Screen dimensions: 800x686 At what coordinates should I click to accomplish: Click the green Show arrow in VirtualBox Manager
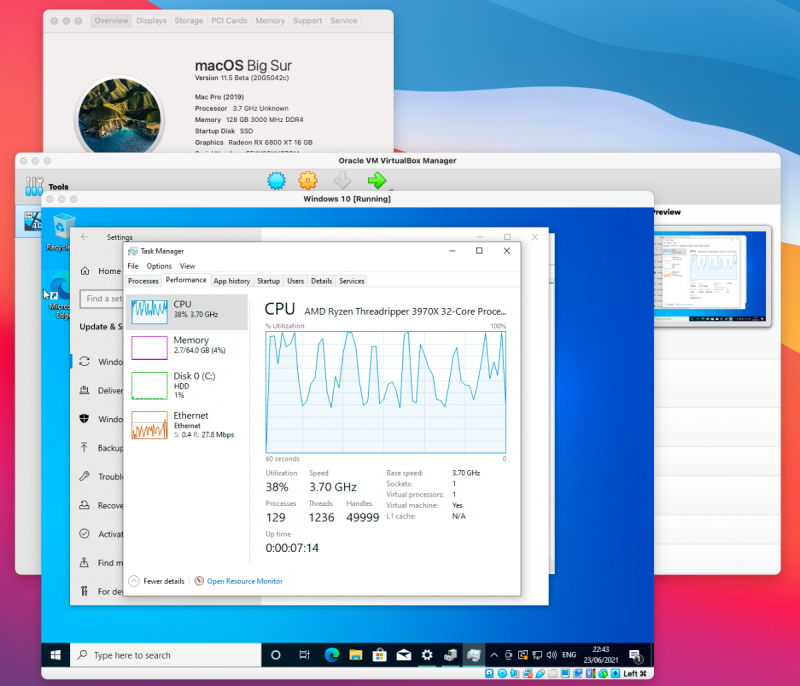[x=377, y=181]
